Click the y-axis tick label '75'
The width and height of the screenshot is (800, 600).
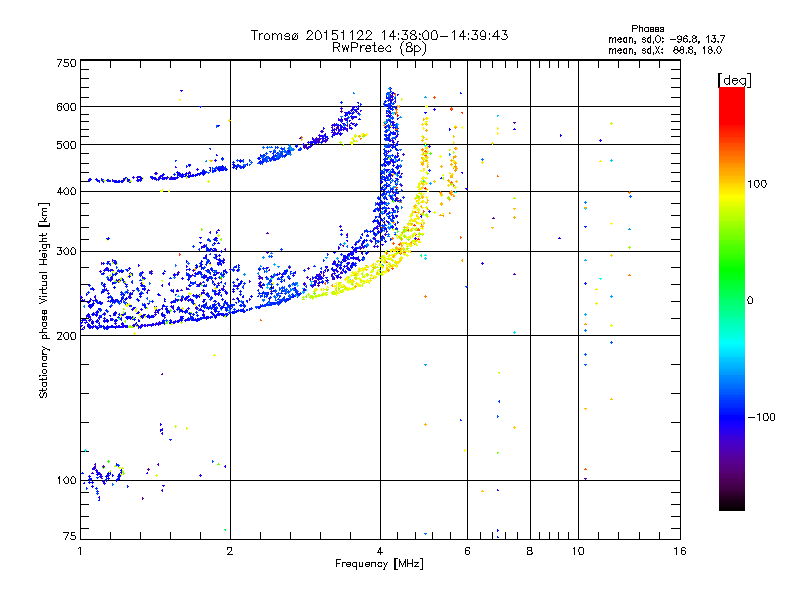point(70,536)
